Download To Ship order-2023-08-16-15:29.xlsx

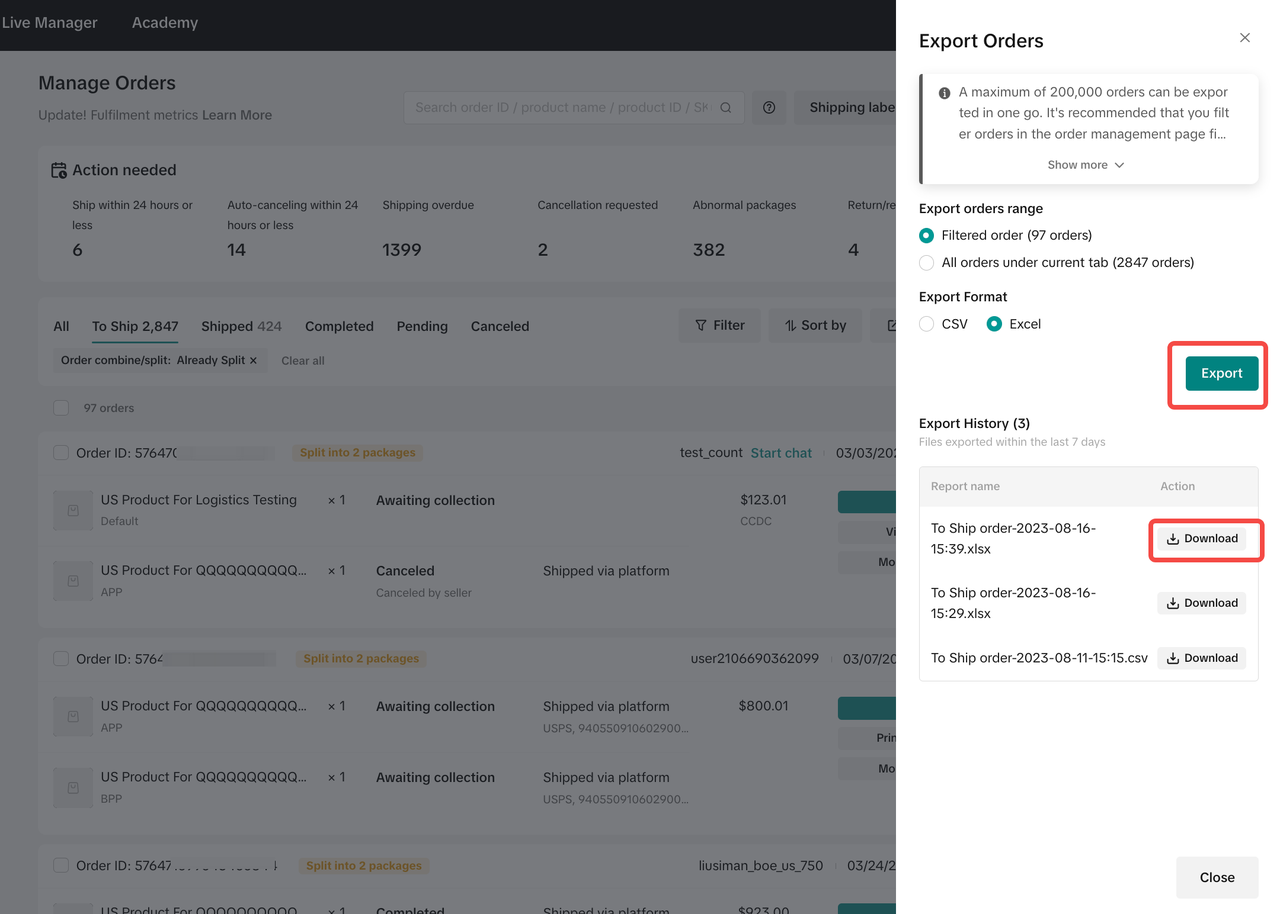(x=1201, y=603)
